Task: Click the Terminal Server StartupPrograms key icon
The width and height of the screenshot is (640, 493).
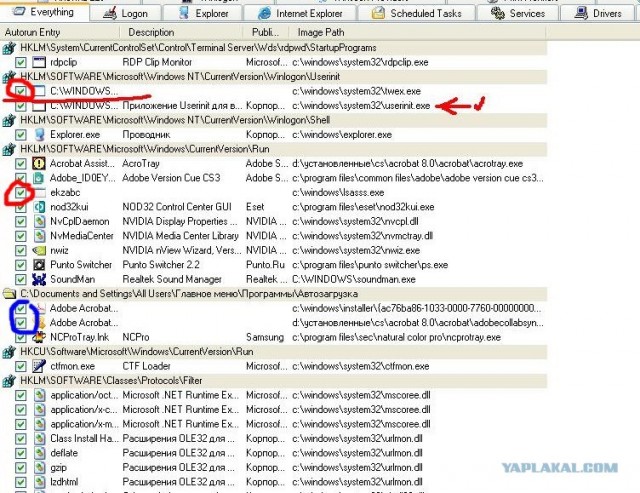Action: click(9, 48)
